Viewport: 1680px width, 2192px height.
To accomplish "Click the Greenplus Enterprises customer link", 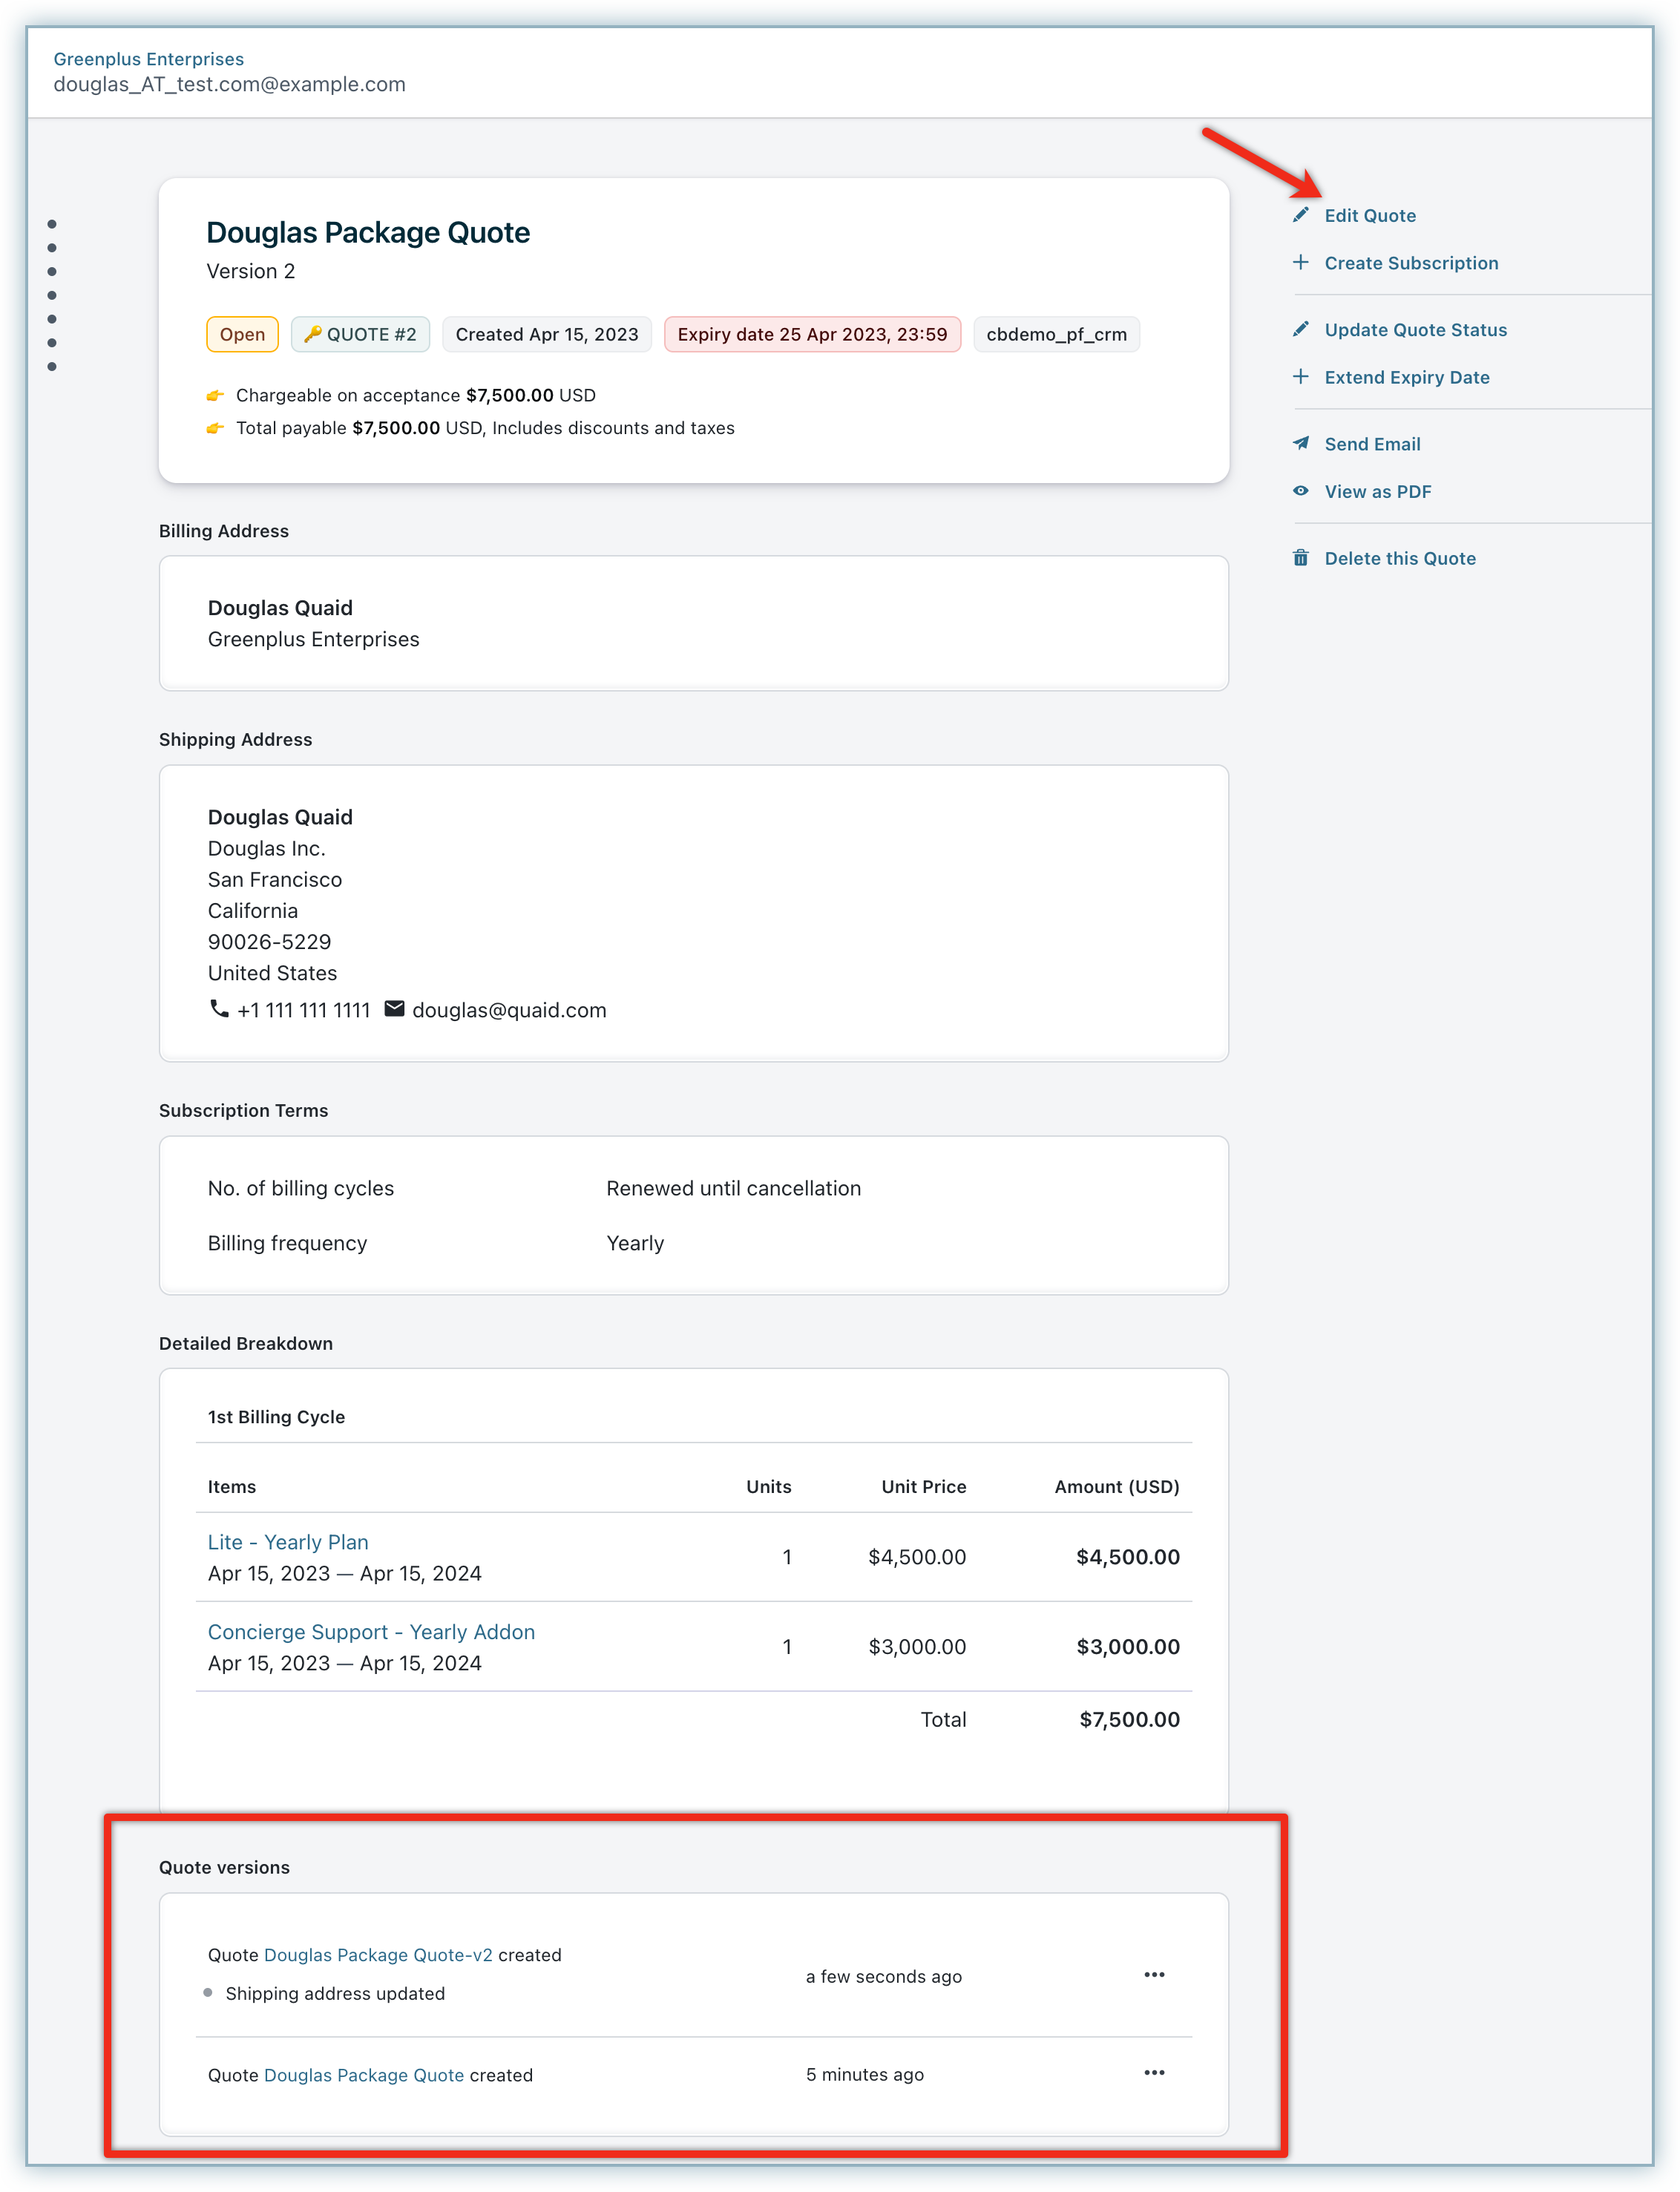I will click(x=148, y=59).
